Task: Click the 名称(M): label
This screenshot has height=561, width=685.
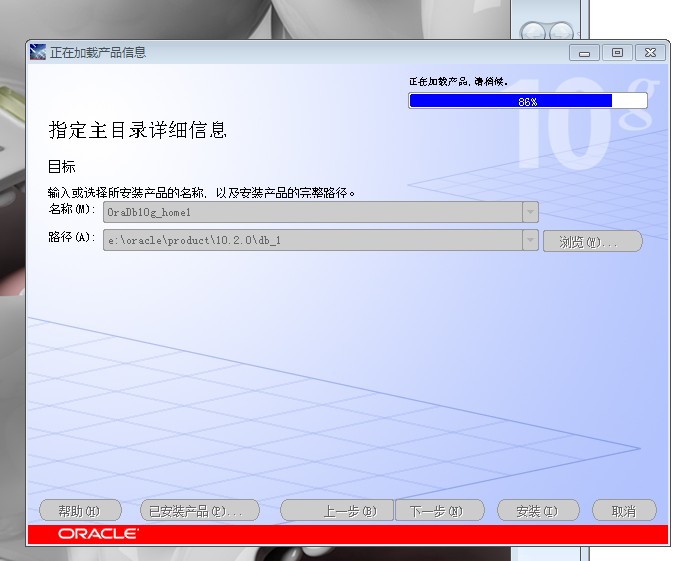Action: coord(72,209)
